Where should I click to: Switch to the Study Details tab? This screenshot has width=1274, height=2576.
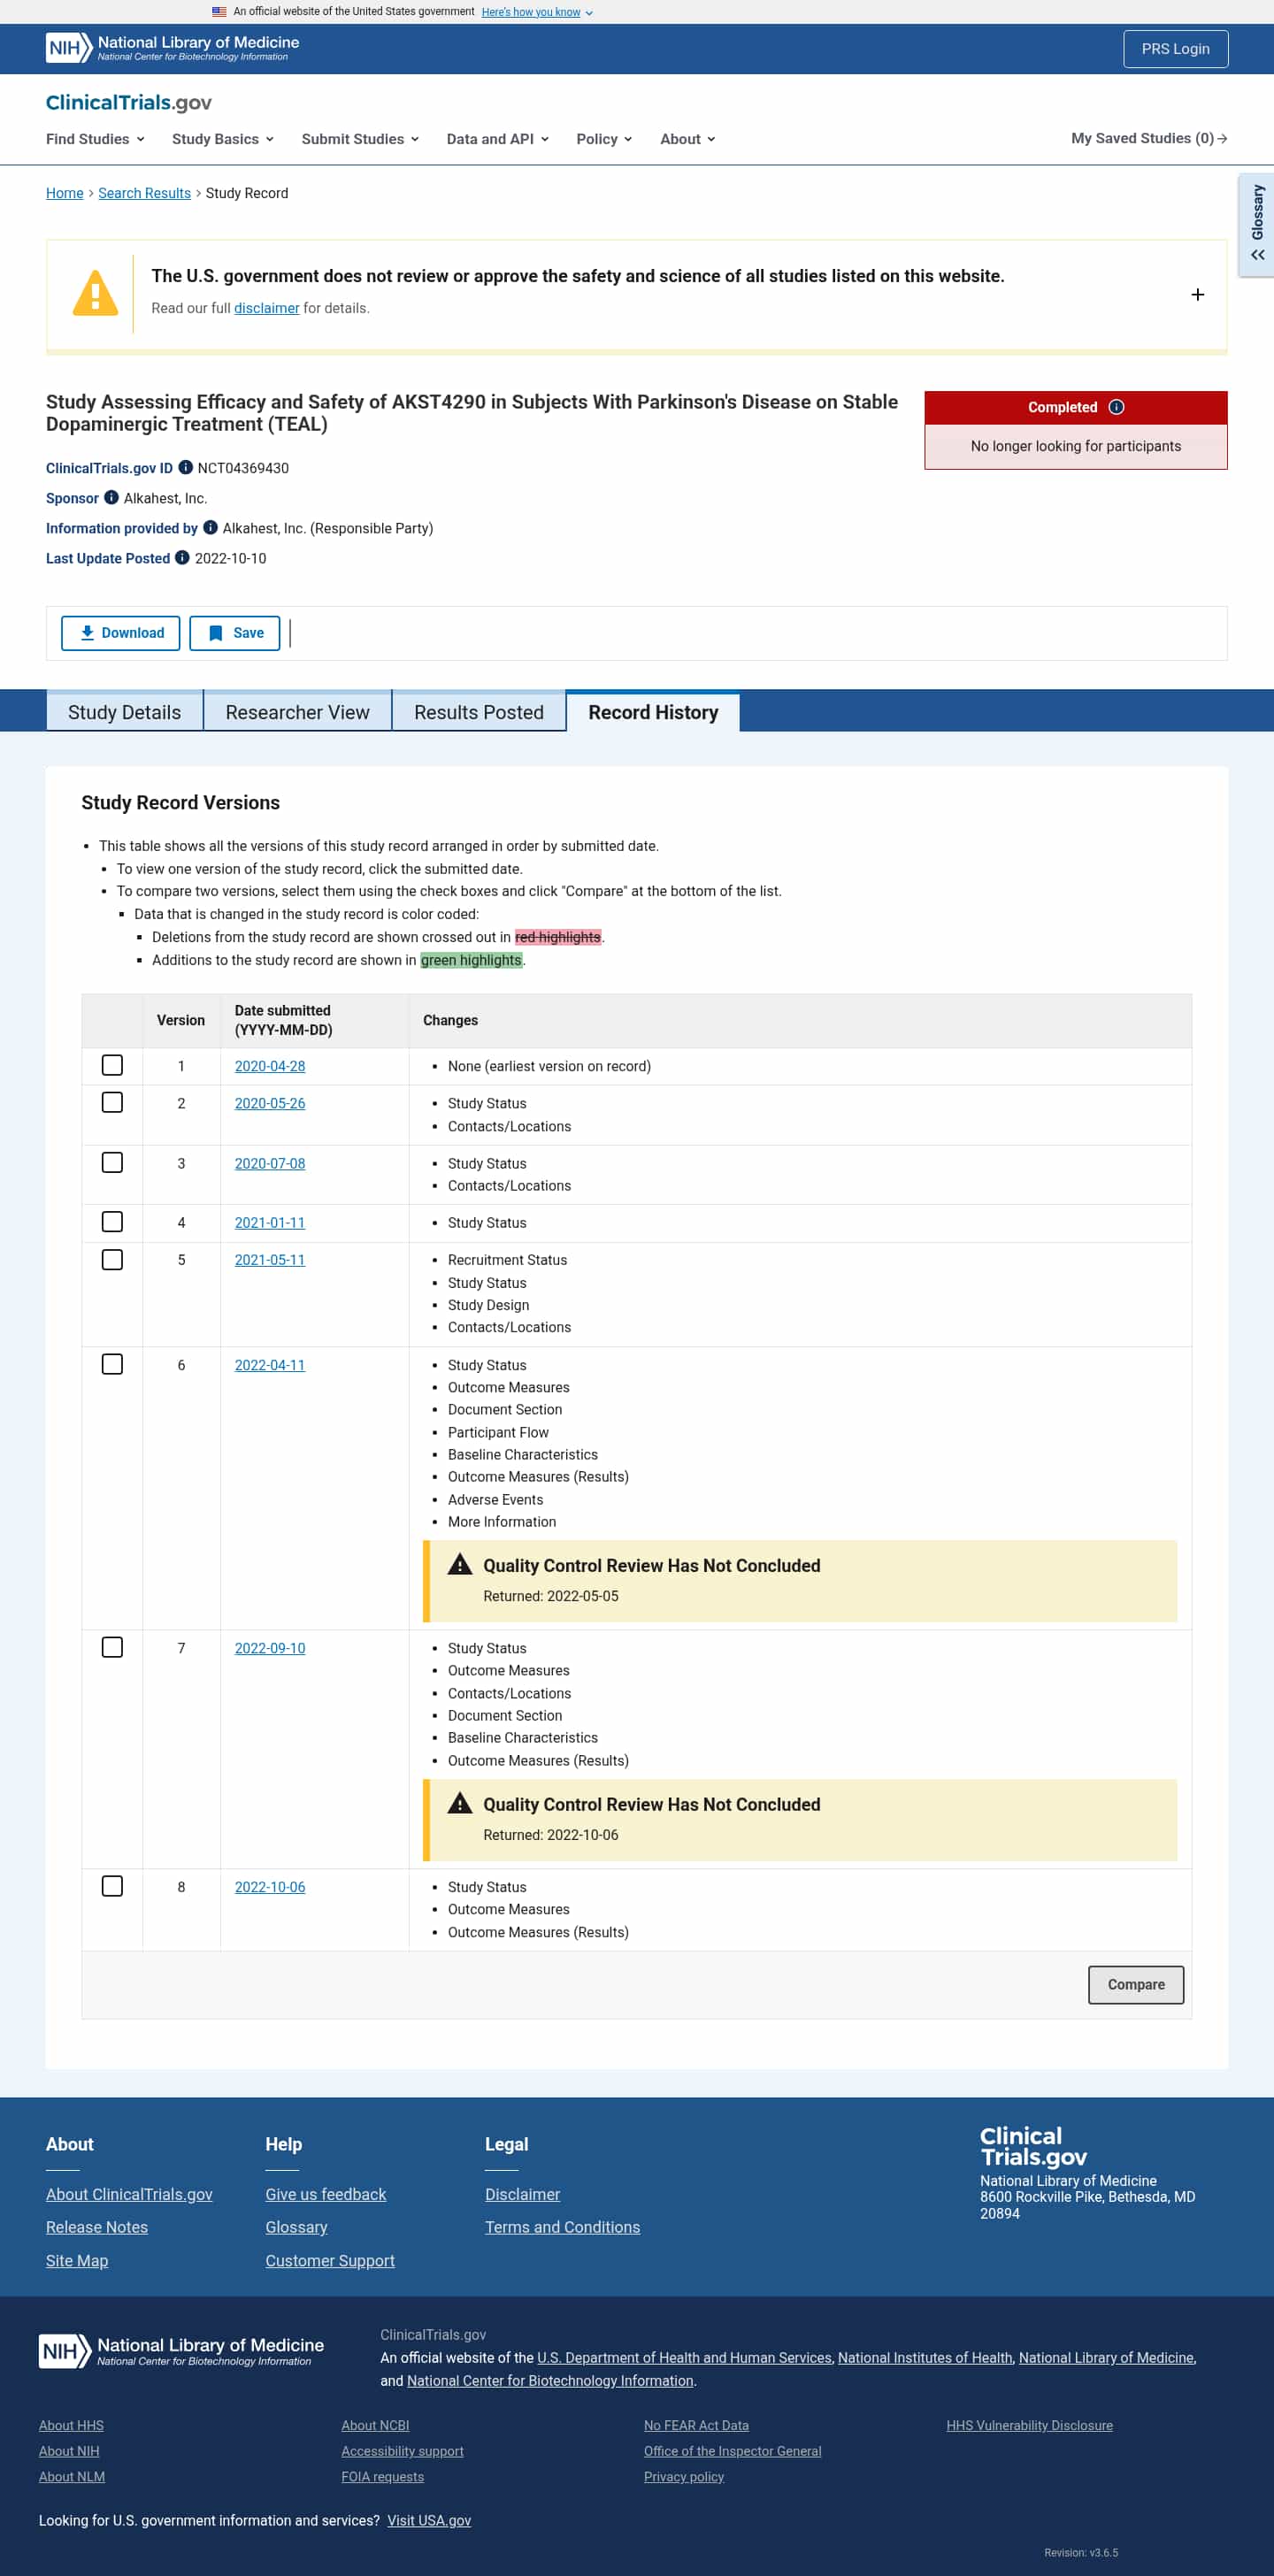tap(125, 712)
